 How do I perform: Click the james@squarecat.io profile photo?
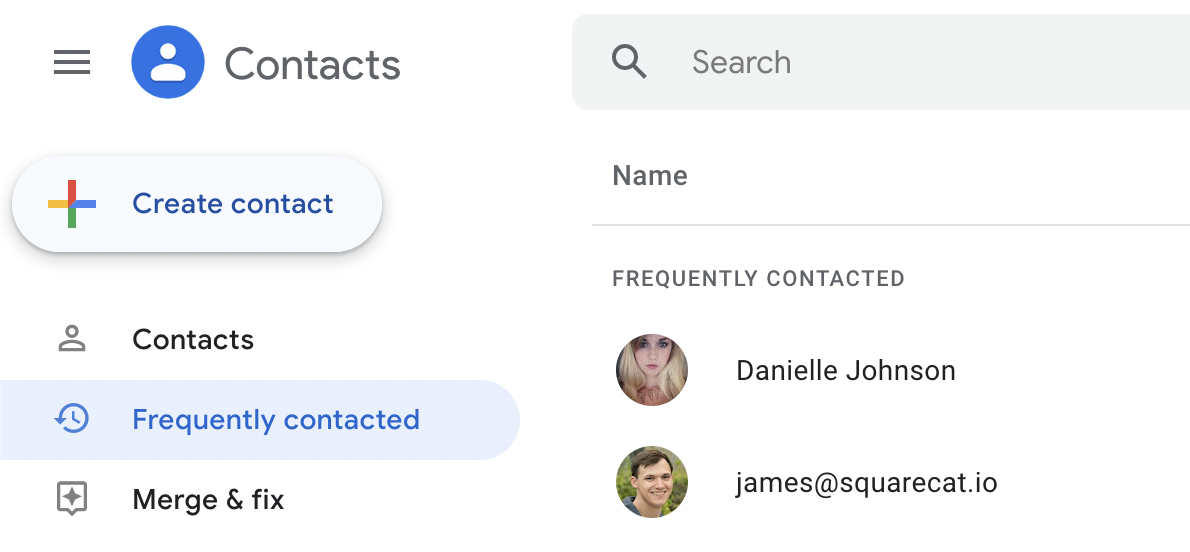[652, 483]
